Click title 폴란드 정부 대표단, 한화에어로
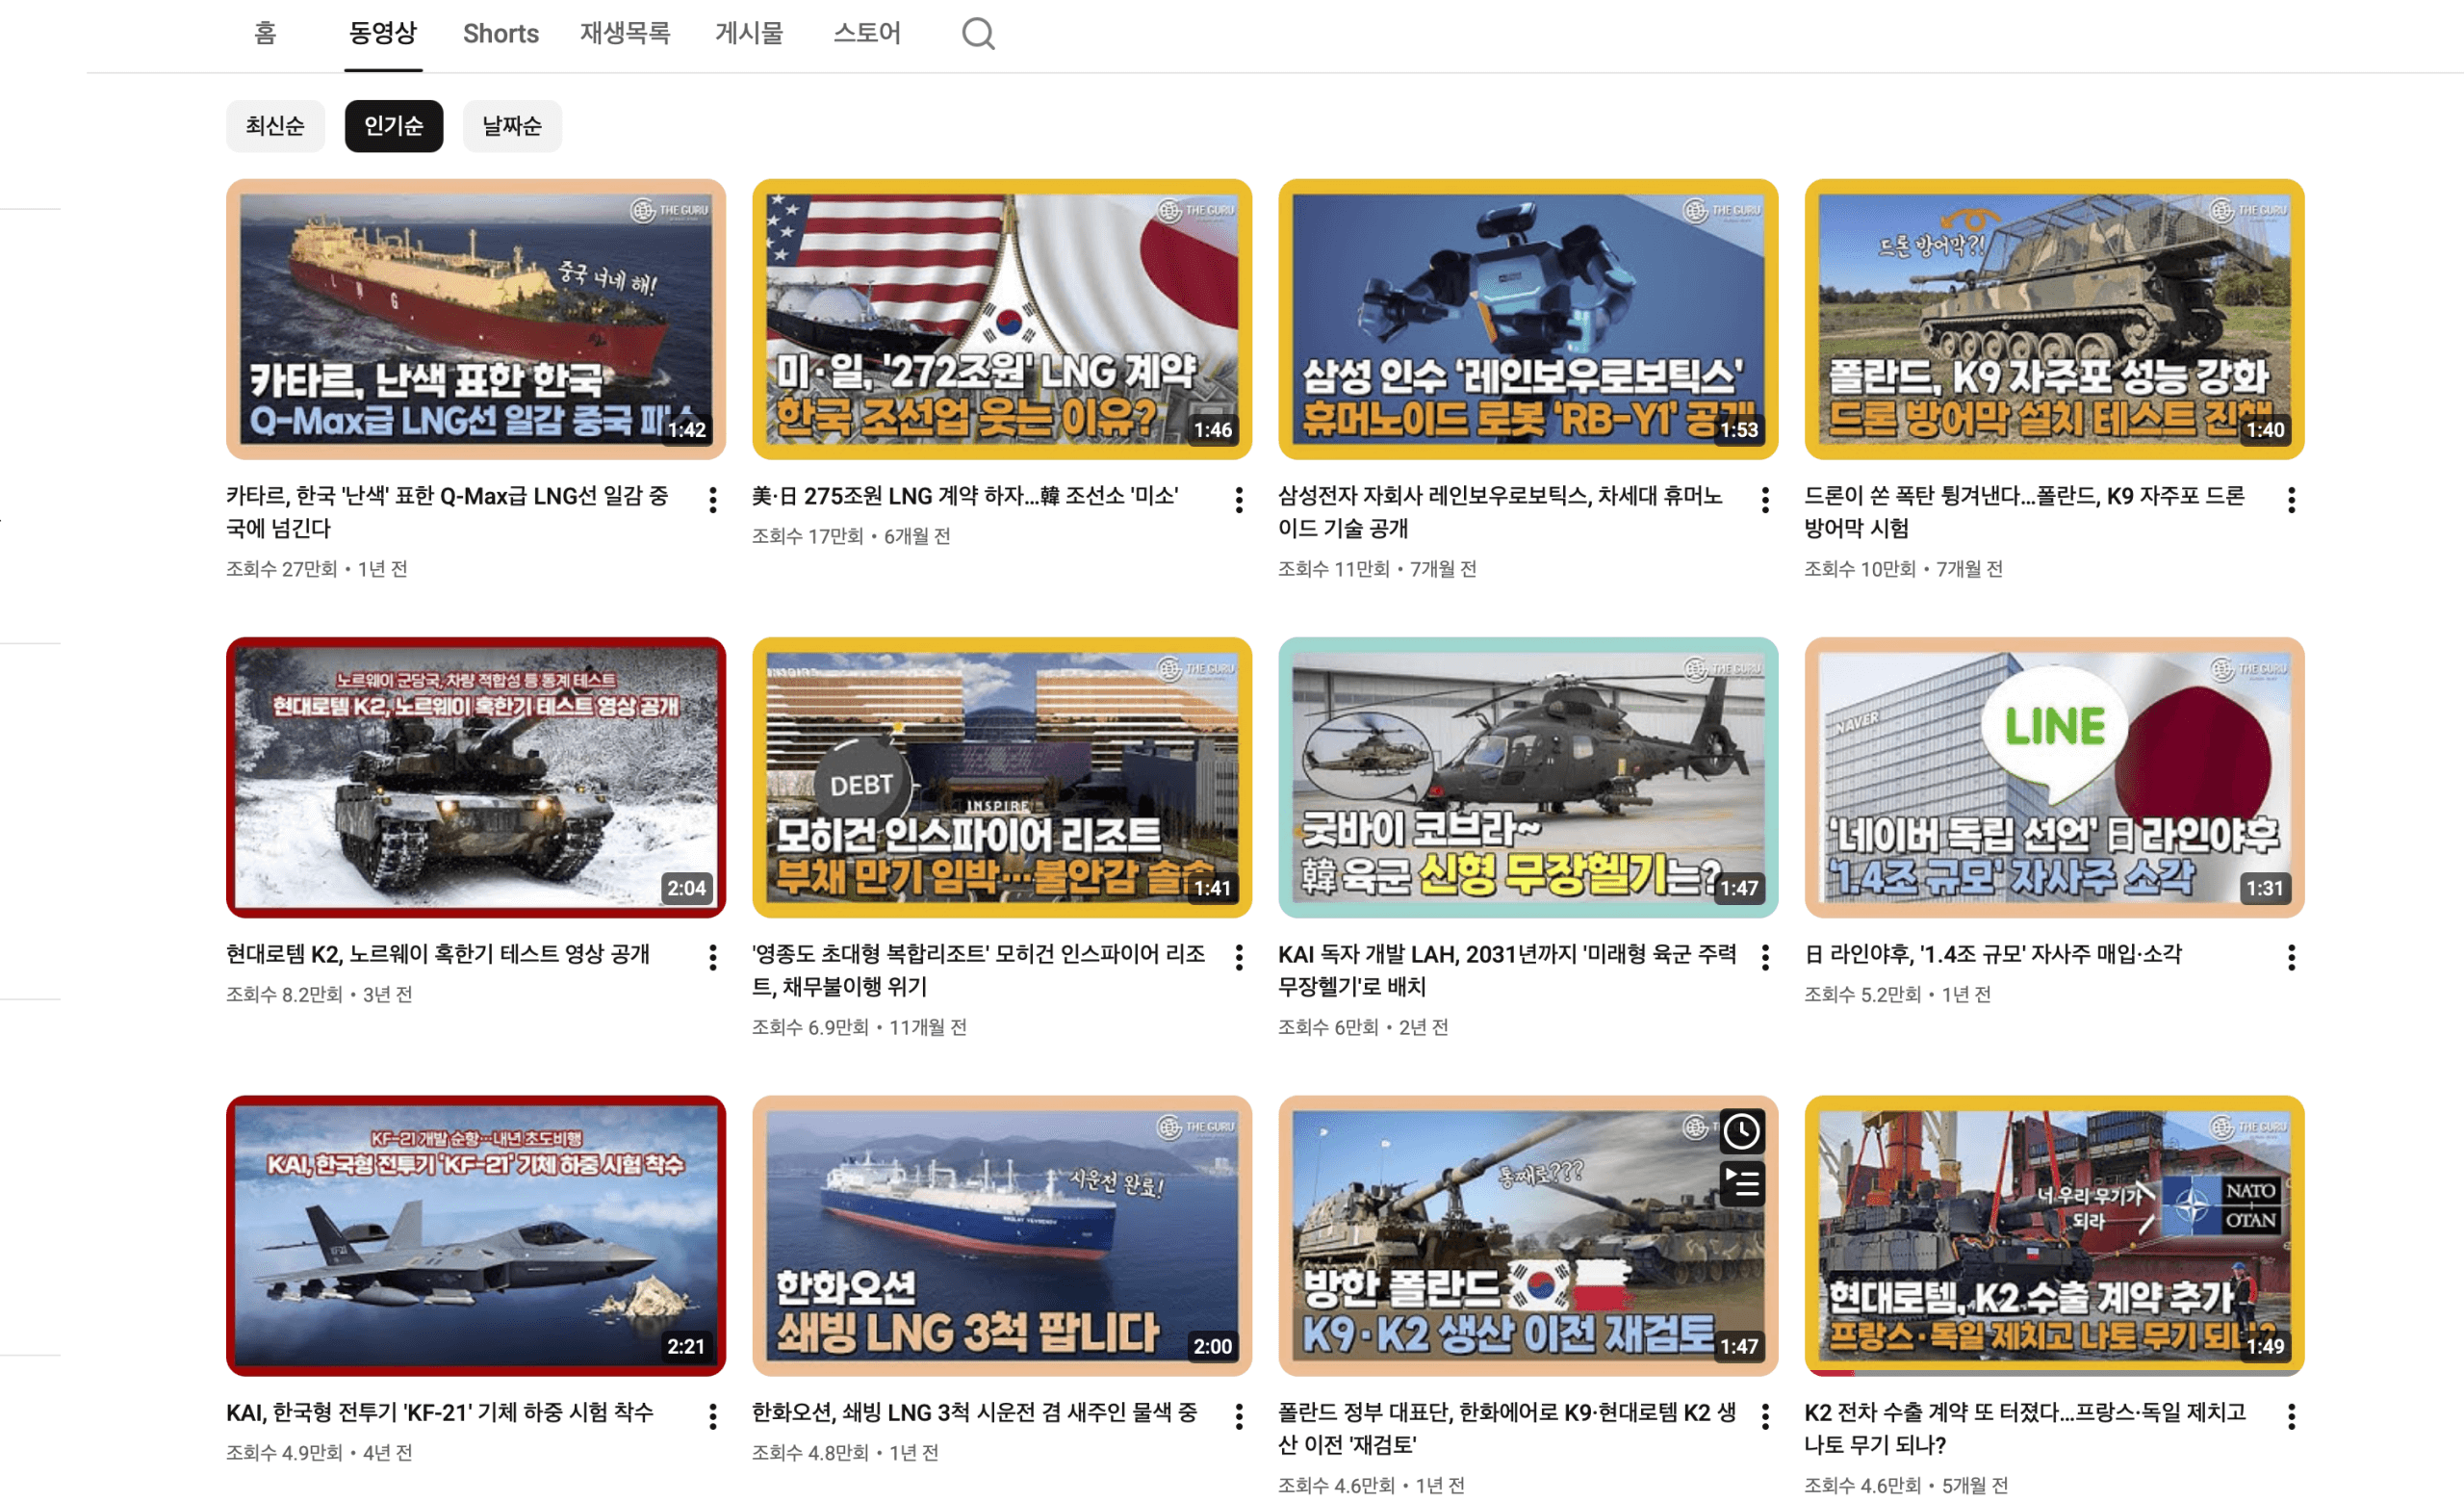2464x1502 pixels. click(x=1507, y=1427)
